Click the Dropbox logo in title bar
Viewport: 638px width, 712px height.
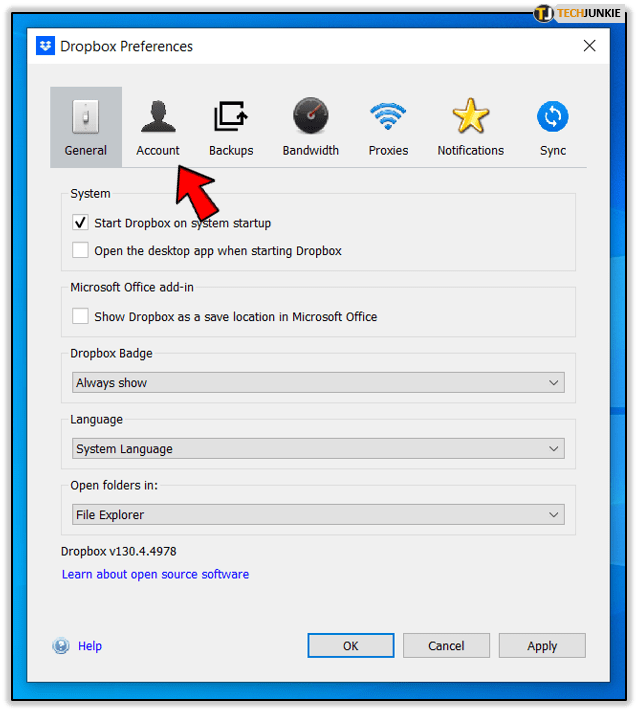pos(45,45)
